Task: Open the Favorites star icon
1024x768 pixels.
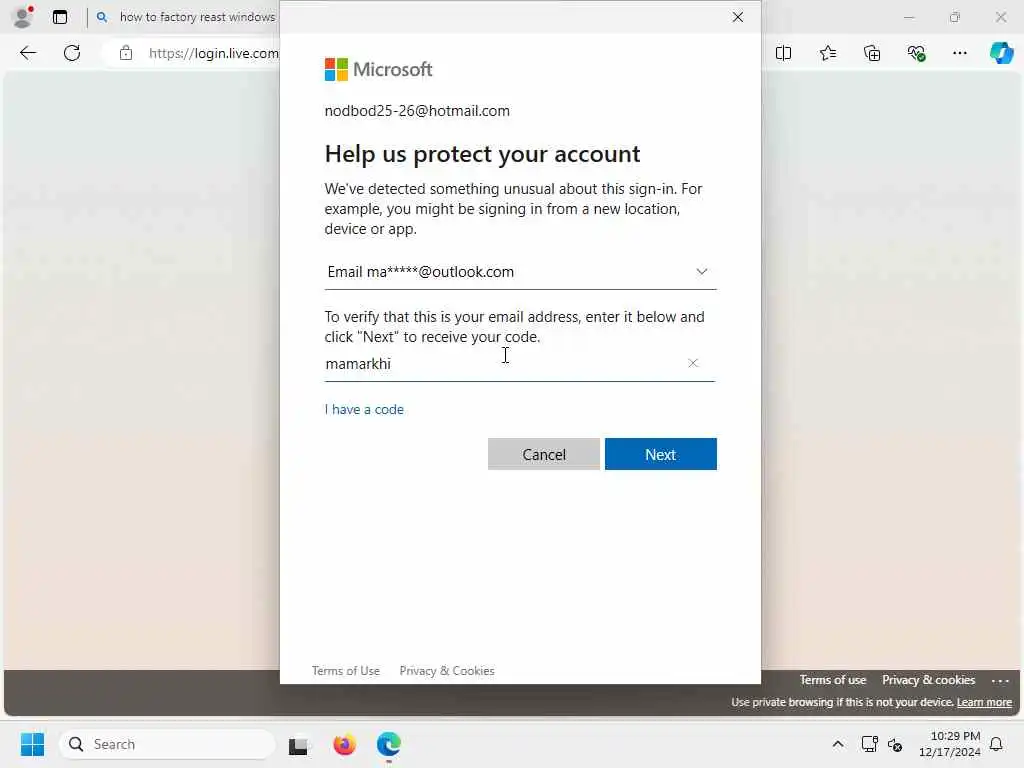Action: click(827, 53)
